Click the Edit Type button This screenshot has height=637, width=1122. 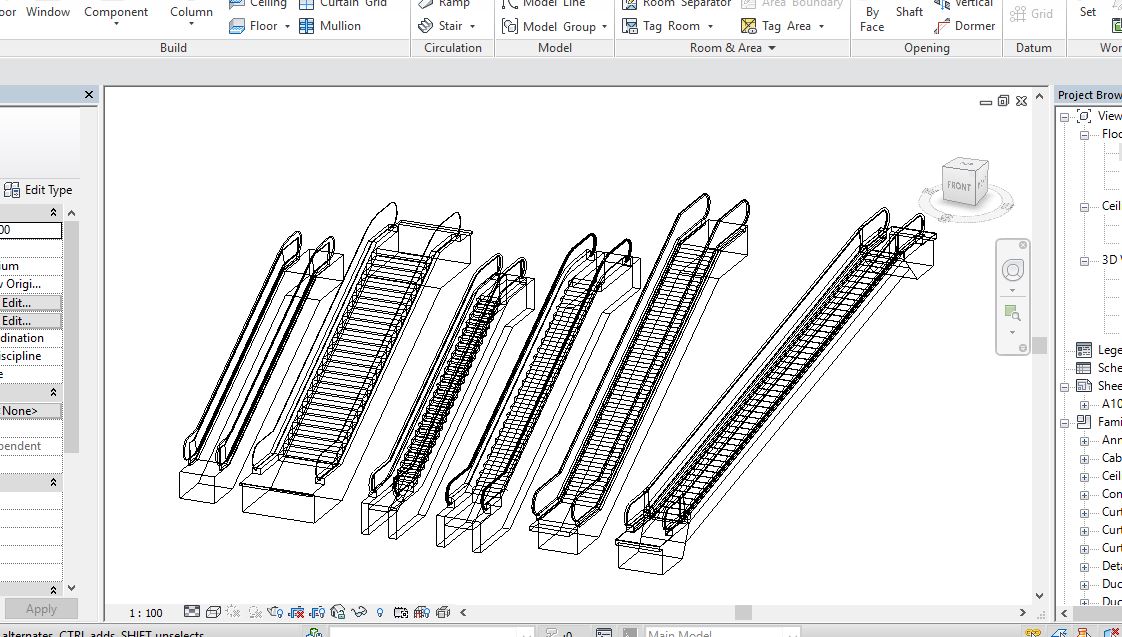tap(38, 190)
